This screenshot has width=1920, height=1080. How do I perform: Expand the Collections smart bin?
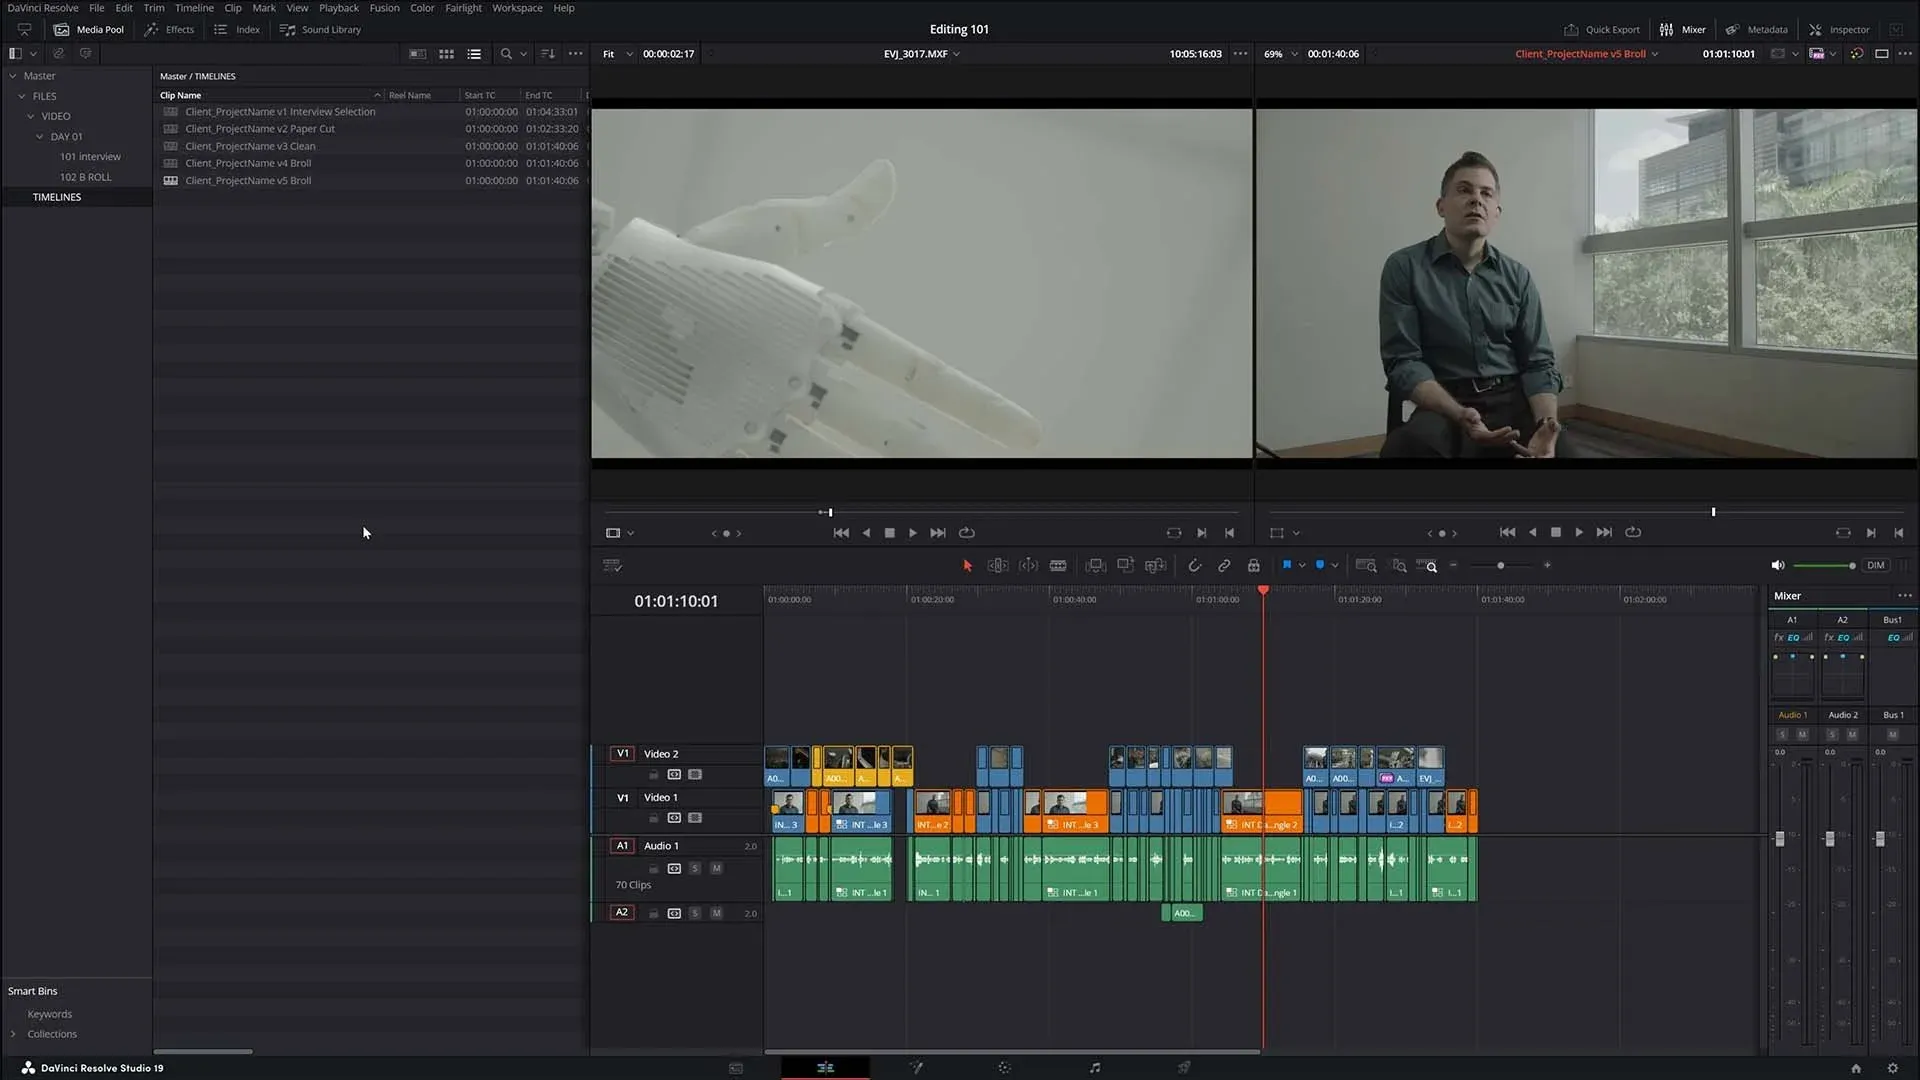13,1034
